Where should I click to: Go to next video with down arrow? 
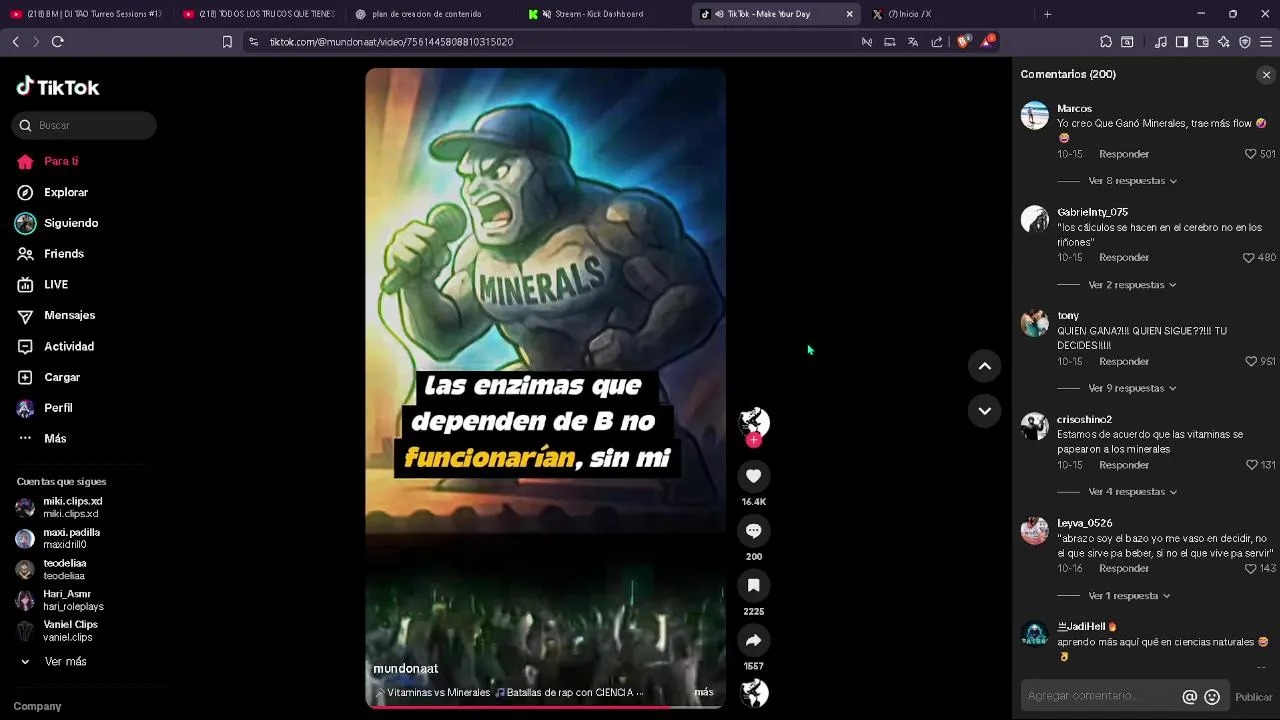[984, 410]
